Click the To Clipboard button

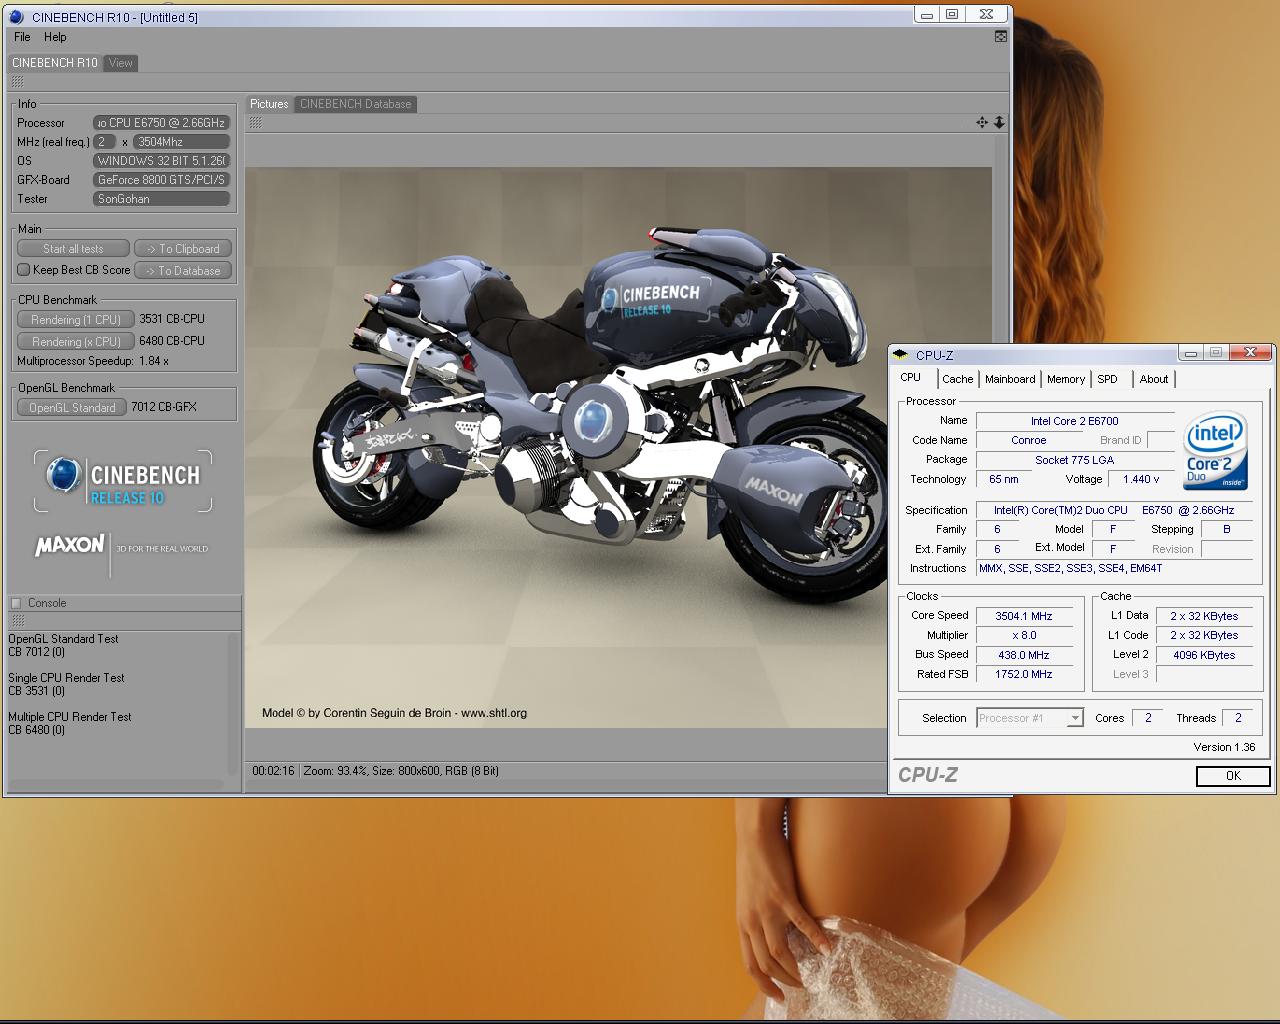183,249
